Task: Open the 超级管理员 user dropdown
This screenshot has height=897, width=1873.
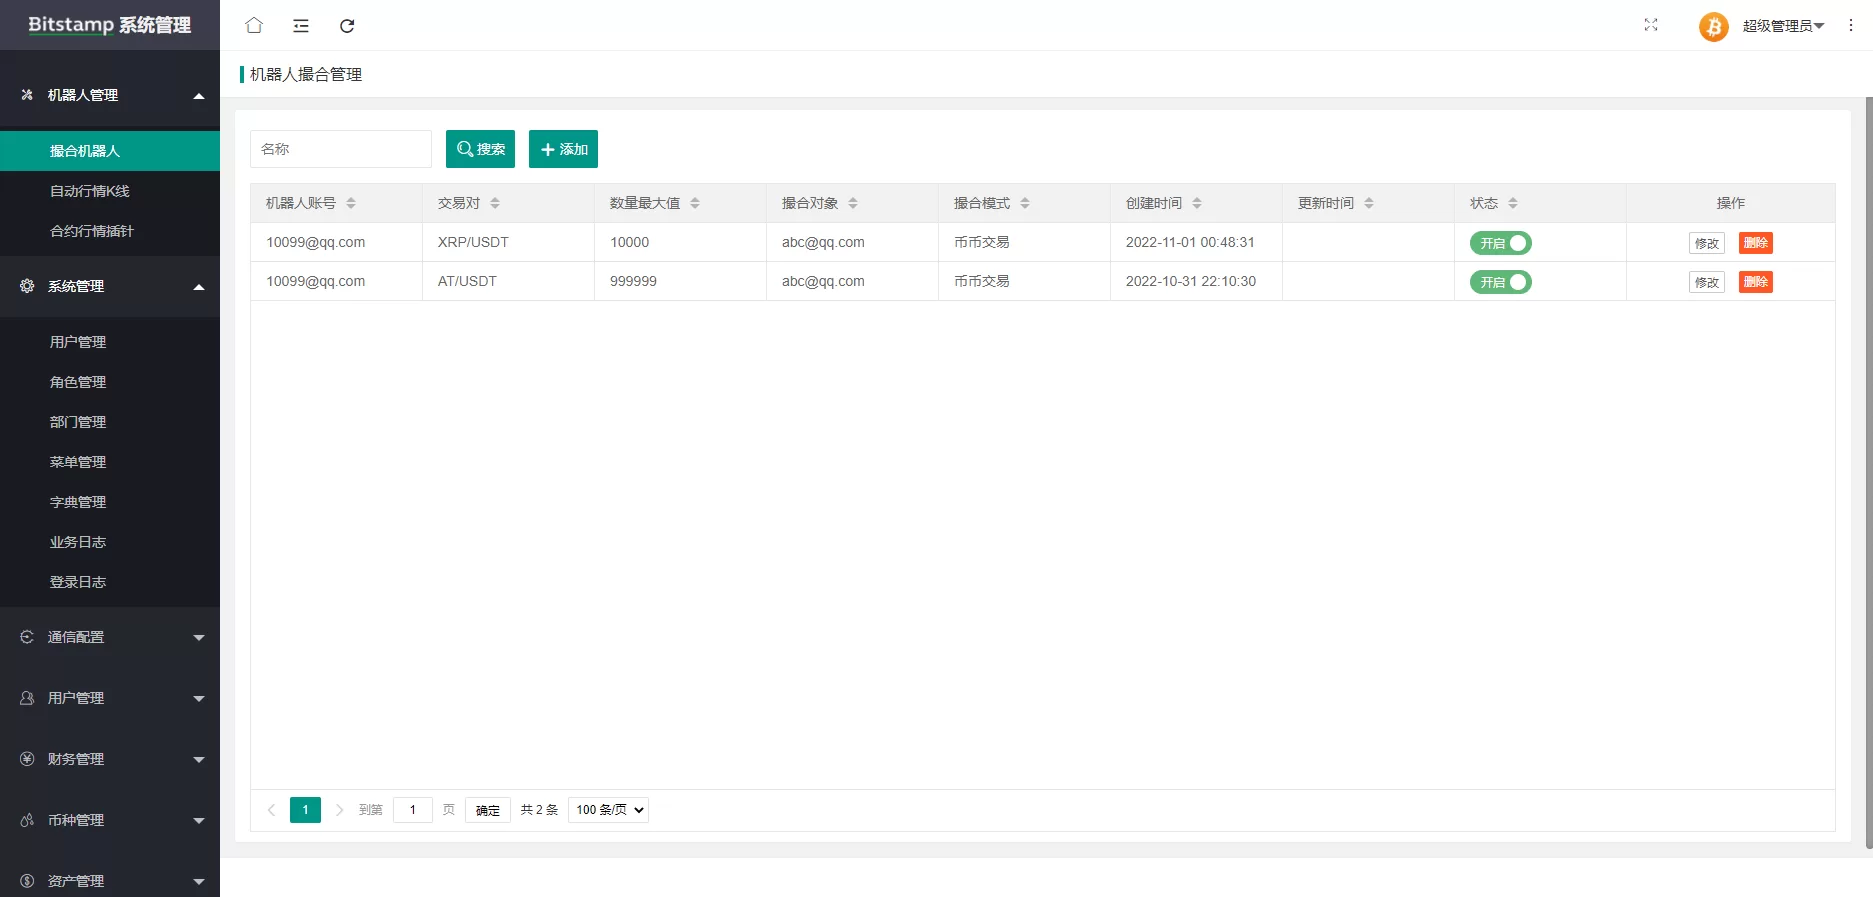Action: pos(1783,26)
